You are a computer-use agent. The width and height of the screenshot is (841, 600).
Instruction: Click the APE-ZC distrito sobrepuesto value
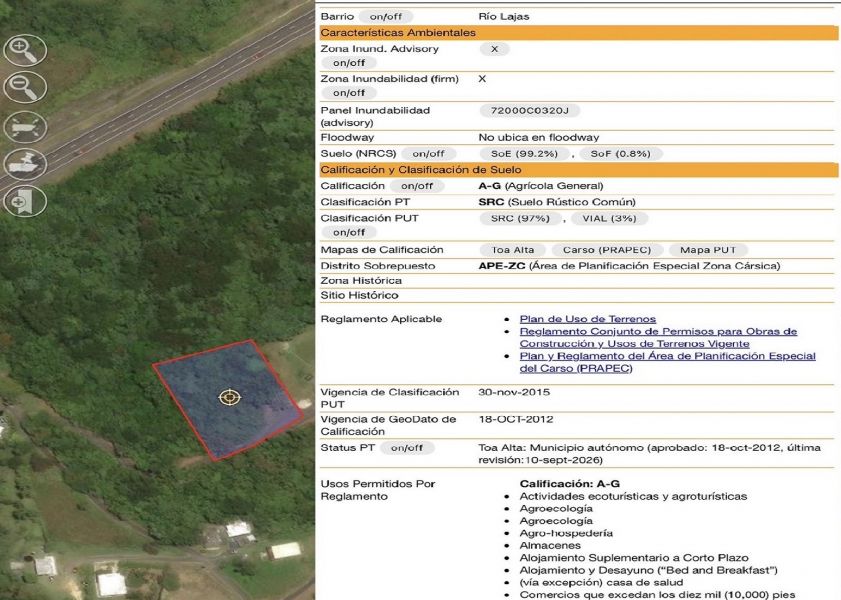point(629,266)
